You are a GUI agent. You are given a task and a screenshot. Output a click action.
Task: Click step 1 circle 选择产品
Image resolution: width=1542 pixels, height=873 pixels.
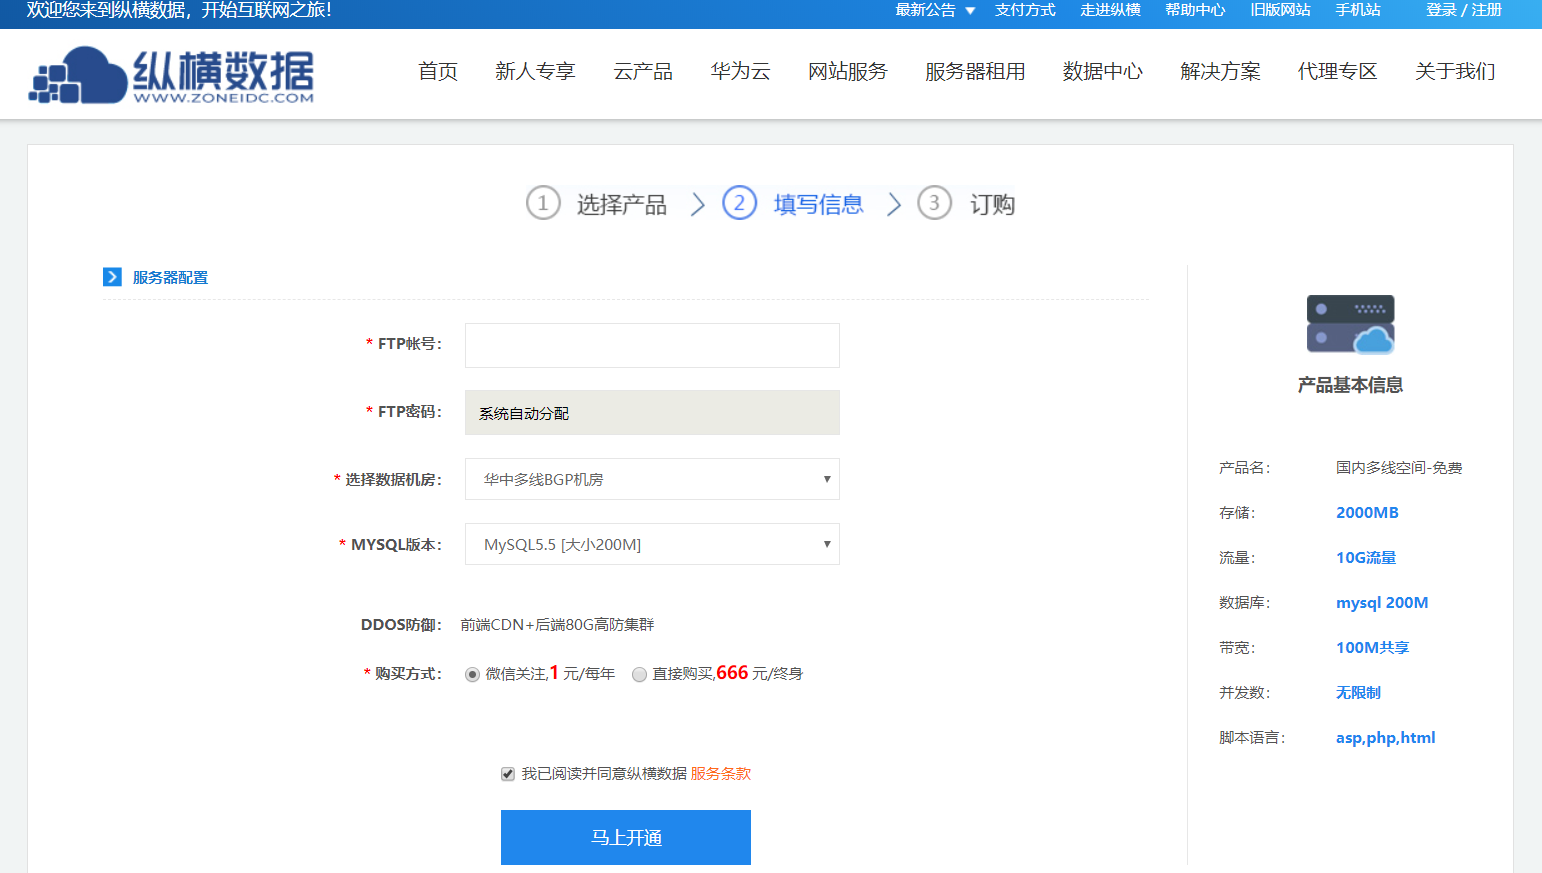pyautogui.click(x=543, y=203)
